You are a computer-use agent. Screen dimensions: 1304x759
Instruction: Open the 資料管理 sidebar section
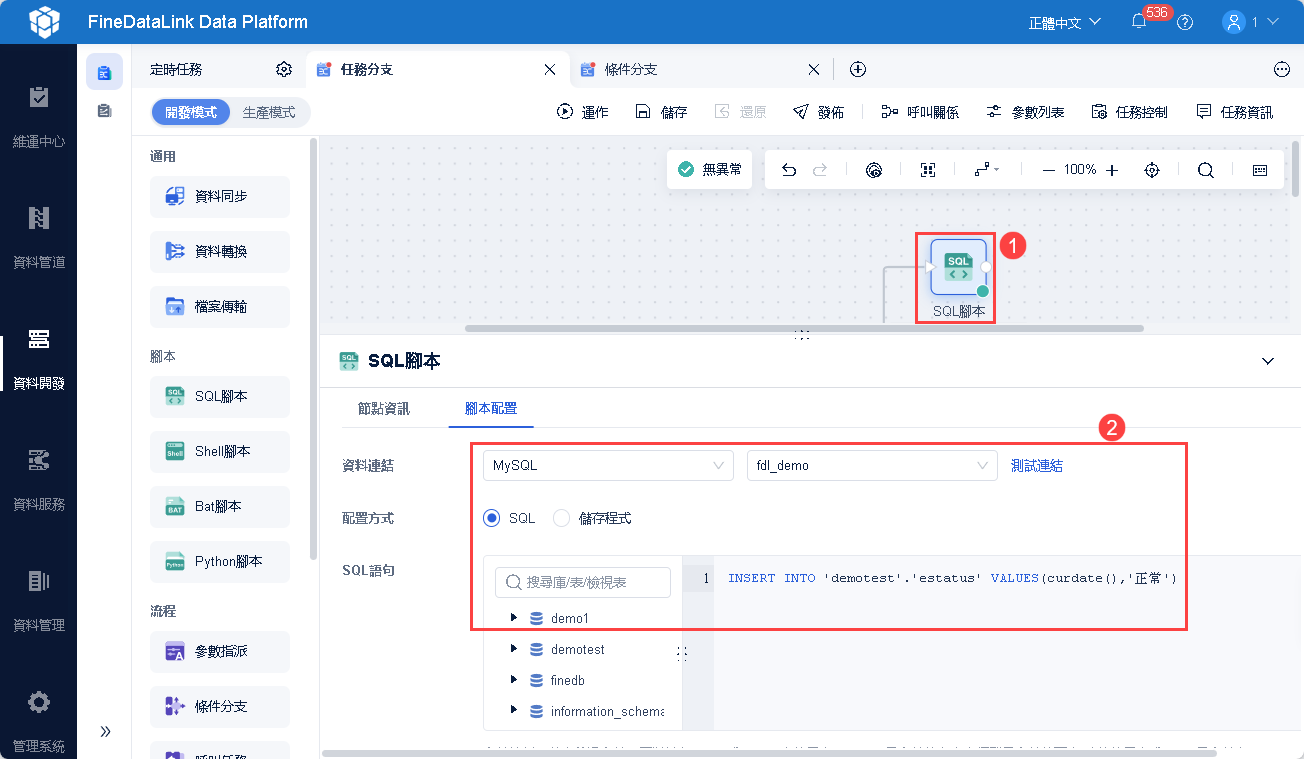pyautogui.click(x=38, y=601)
